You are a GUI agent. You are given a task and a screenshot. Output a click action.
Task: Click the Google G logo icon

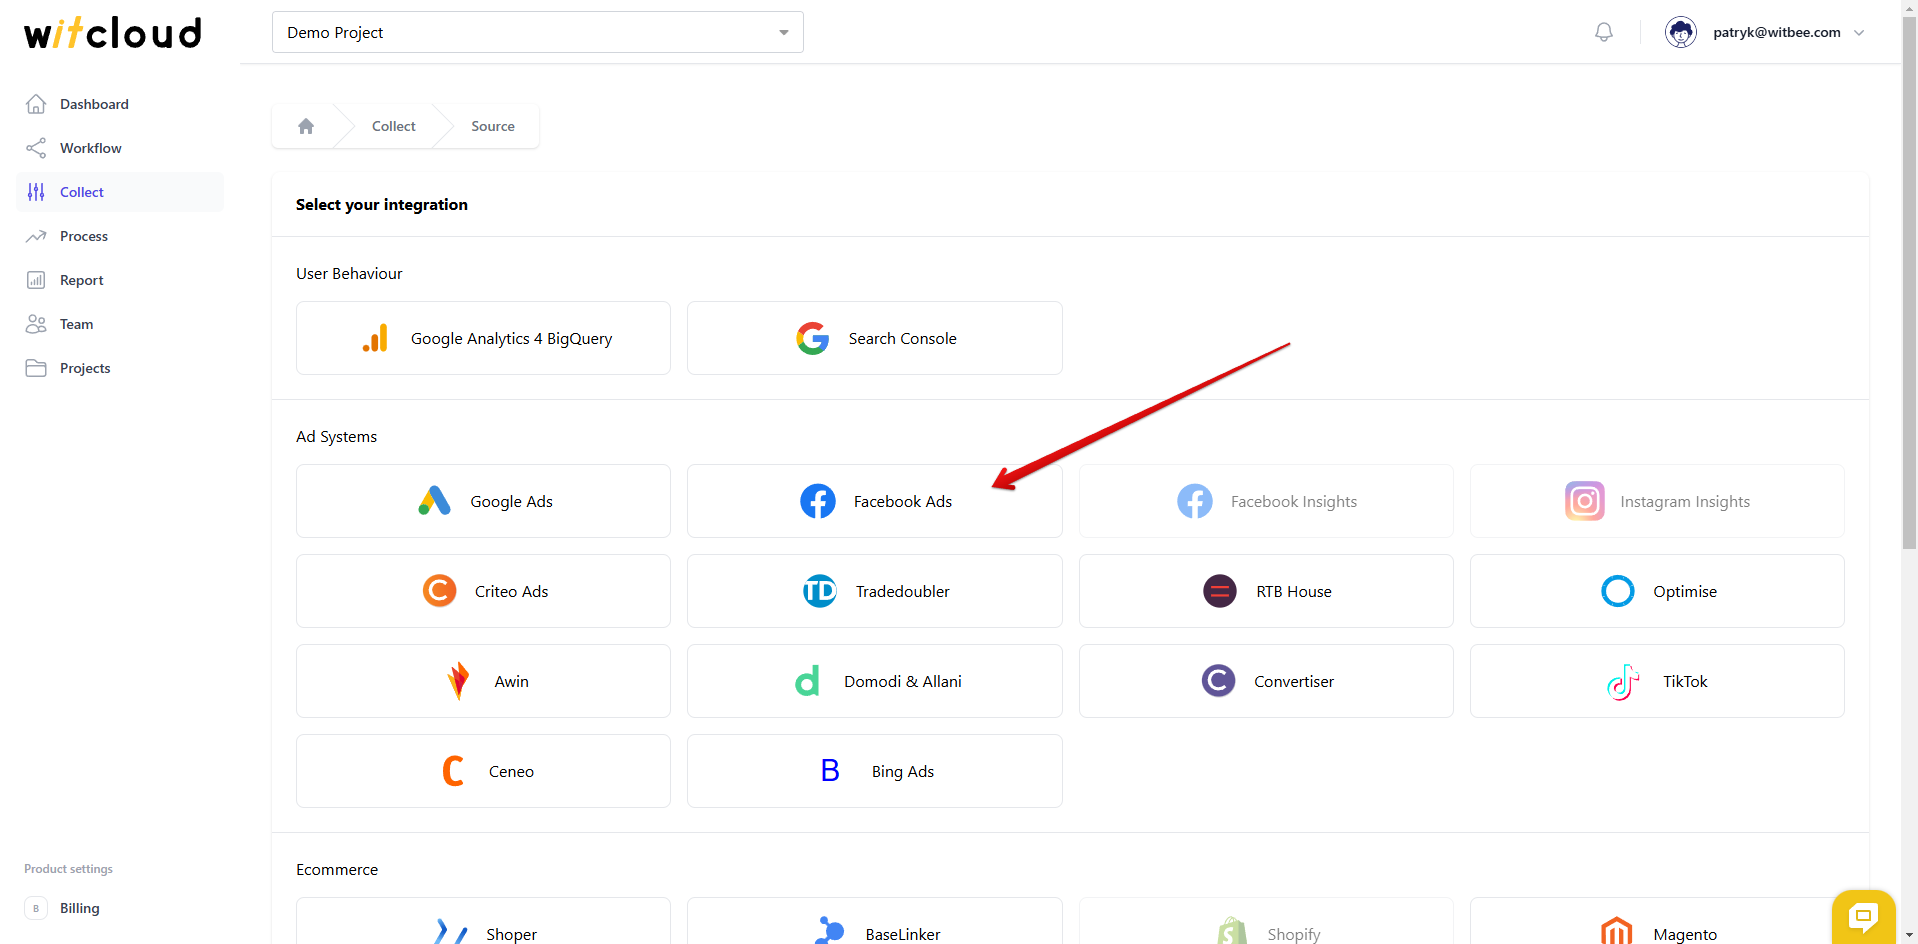tap(813, 338)
